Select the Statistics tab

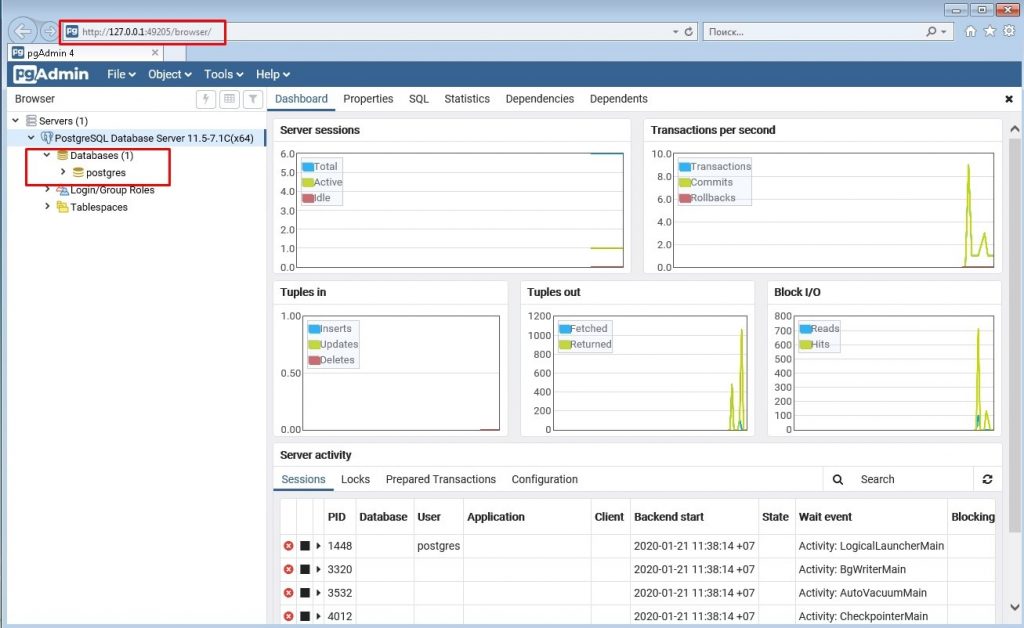(467, 99)
